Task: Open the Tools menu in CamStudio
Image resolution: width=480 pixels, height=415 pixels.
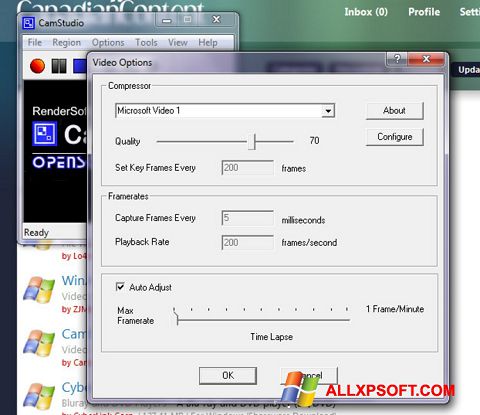Action: click(x=146, y=43)
